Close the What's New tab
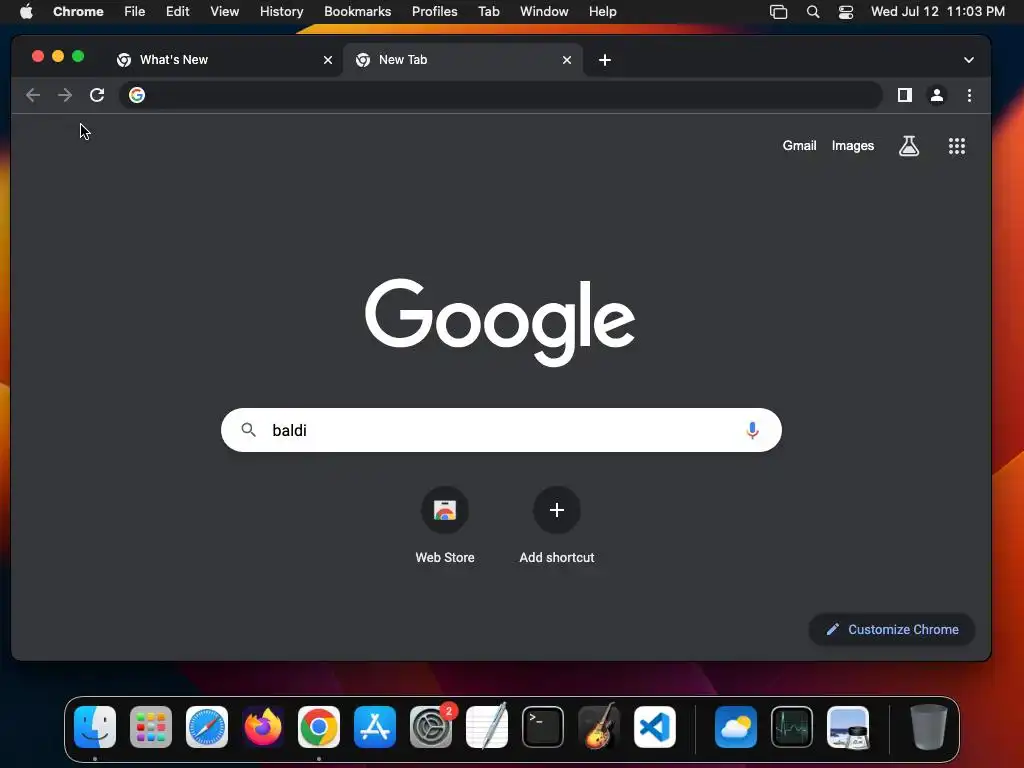The width and height of the screenshot is (1024, 768). (328, 60)
